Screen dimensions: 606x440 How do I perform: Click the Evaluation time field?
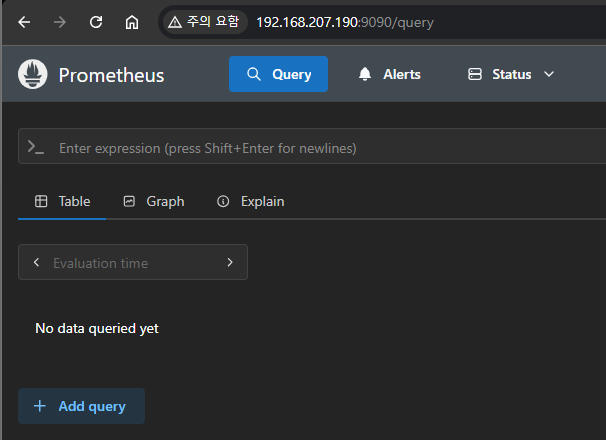(133, 262)
